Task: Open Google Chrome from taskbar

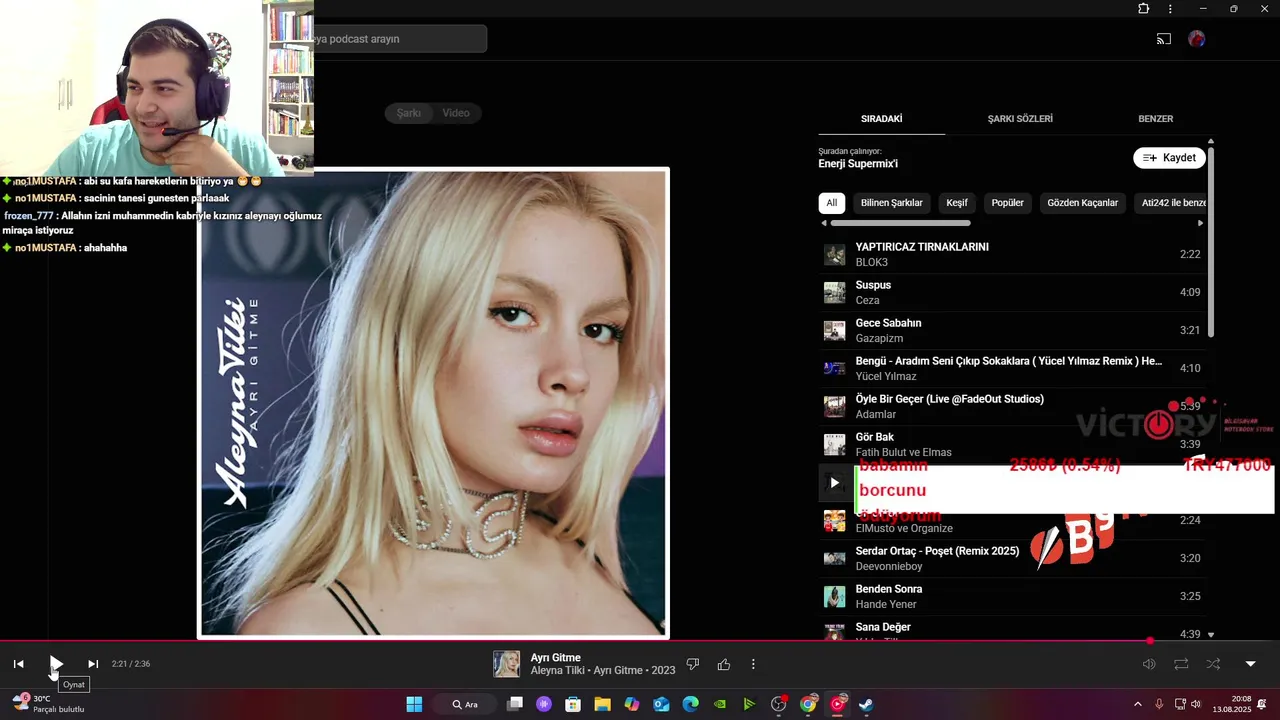Action: [x=808, y=704]
